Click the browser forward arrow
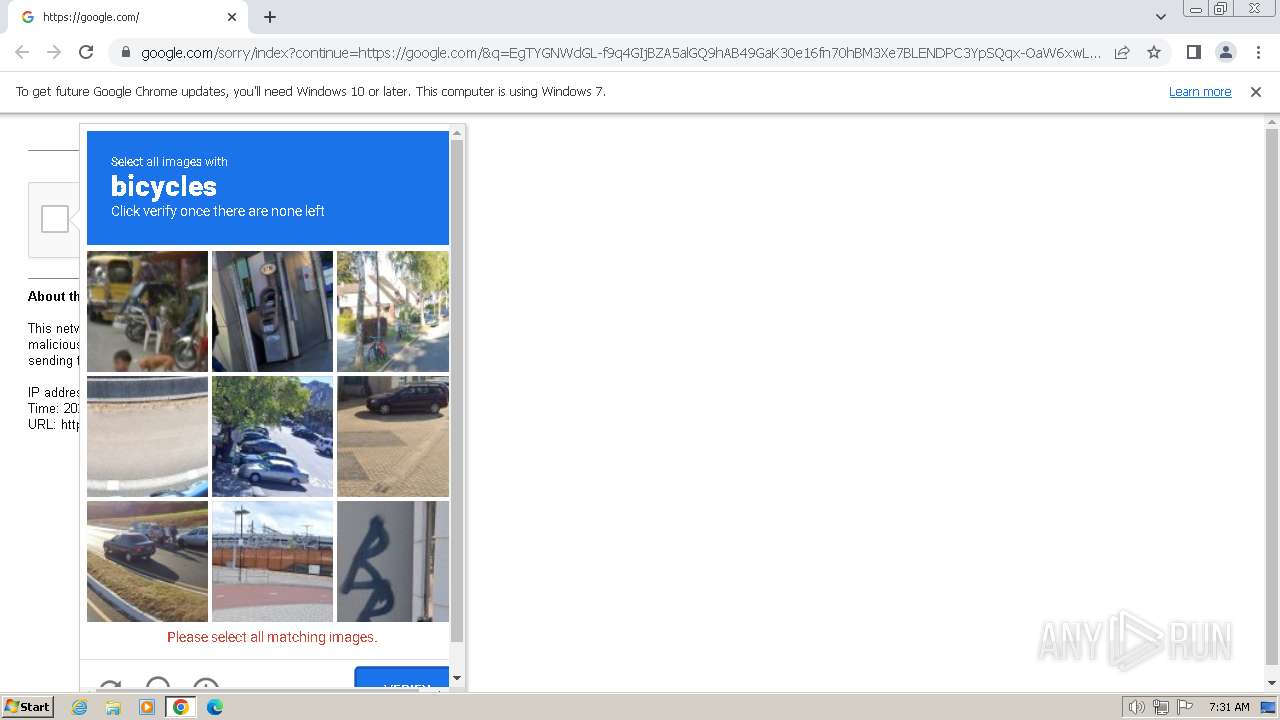The width and height of the screenshot is (1280, 720). click(54, 52)
